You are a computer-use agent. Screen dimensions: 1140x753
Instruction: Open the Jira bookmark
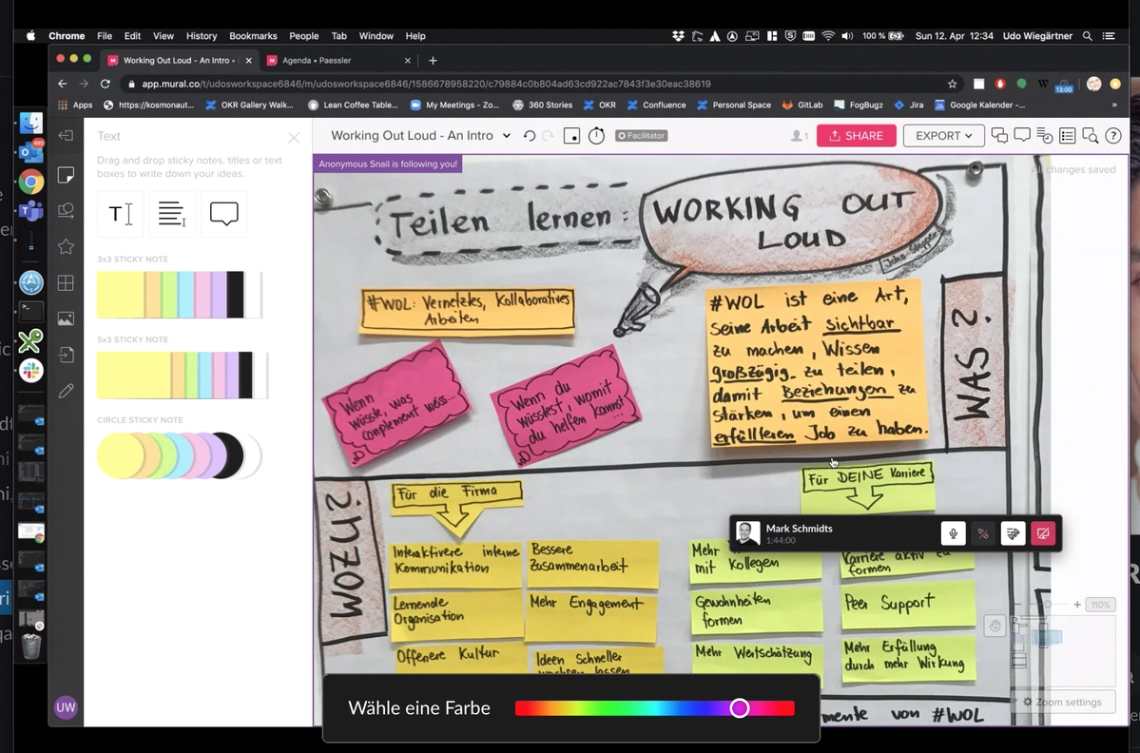tap(909, 105)
